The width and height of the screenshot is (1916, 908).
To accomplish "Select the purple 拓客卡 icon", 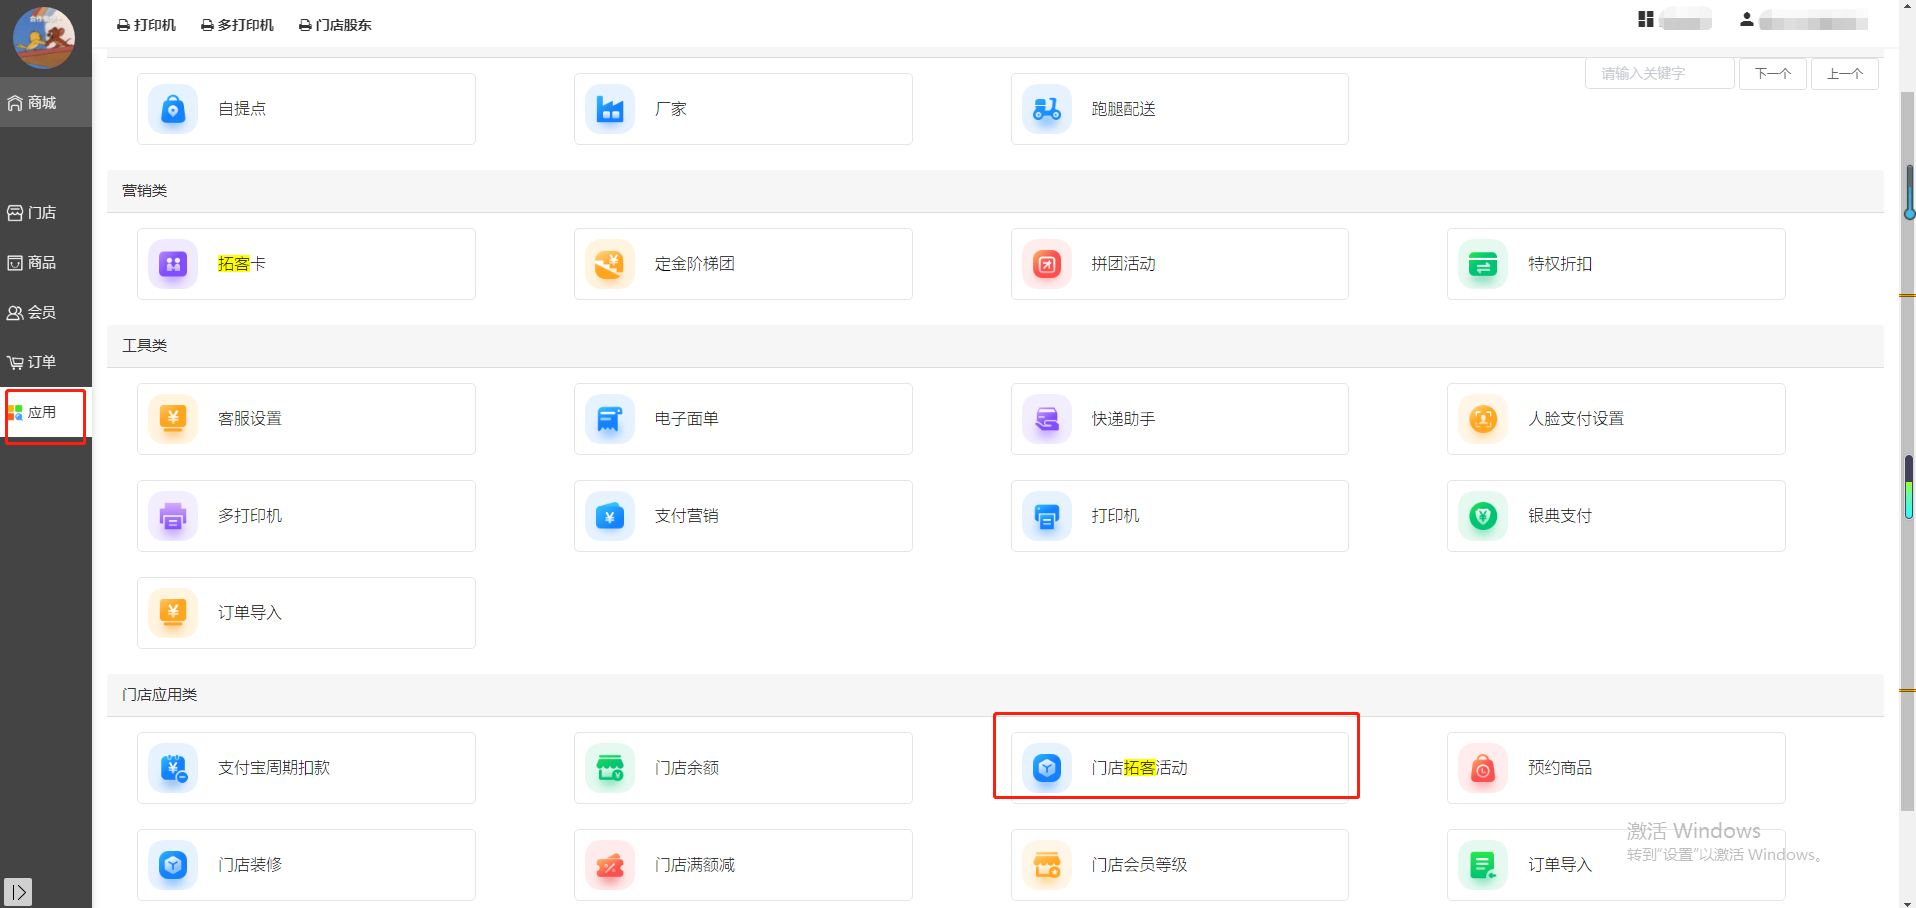I will [x=173, y=264].
